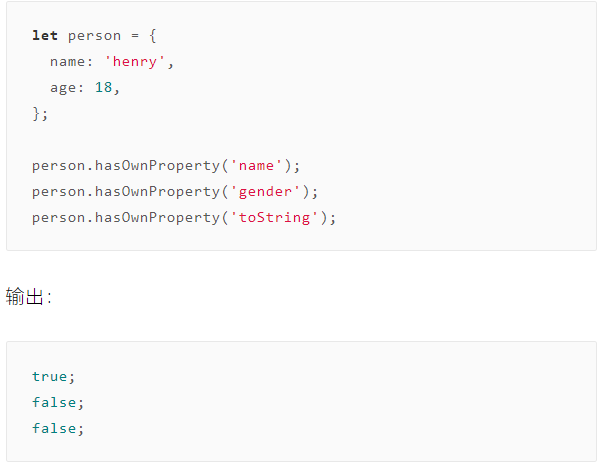Click the last 'false;' output line

pyautogui.click(x=58, y=429)
